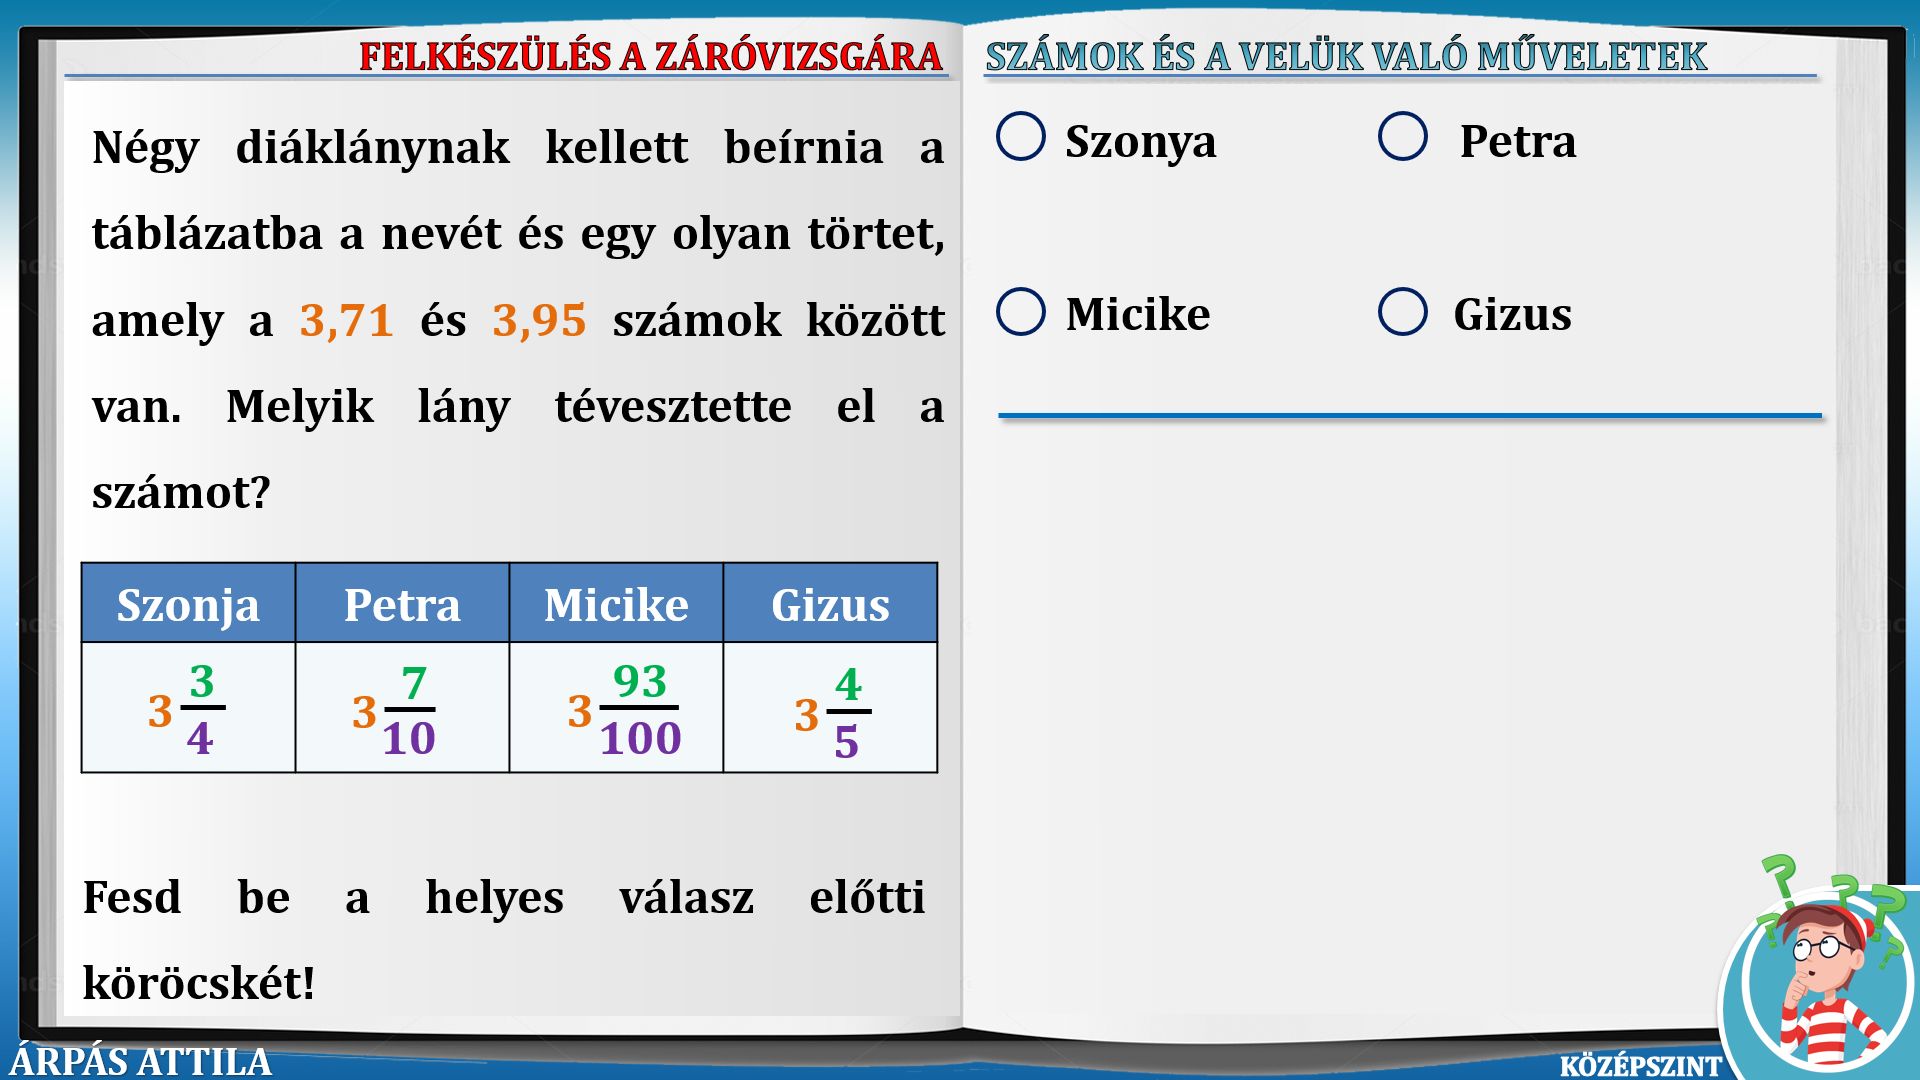Click the KÖZÉPSZINT level label
The width and height of the screenshot is (1920, 1080).
(x=1640, y=1065)
